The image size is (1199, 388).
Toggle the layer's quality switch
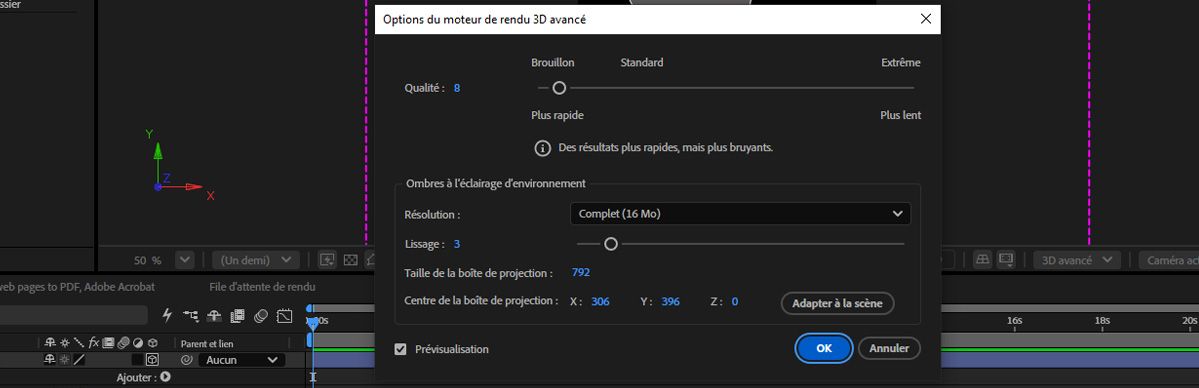point(79,360)
